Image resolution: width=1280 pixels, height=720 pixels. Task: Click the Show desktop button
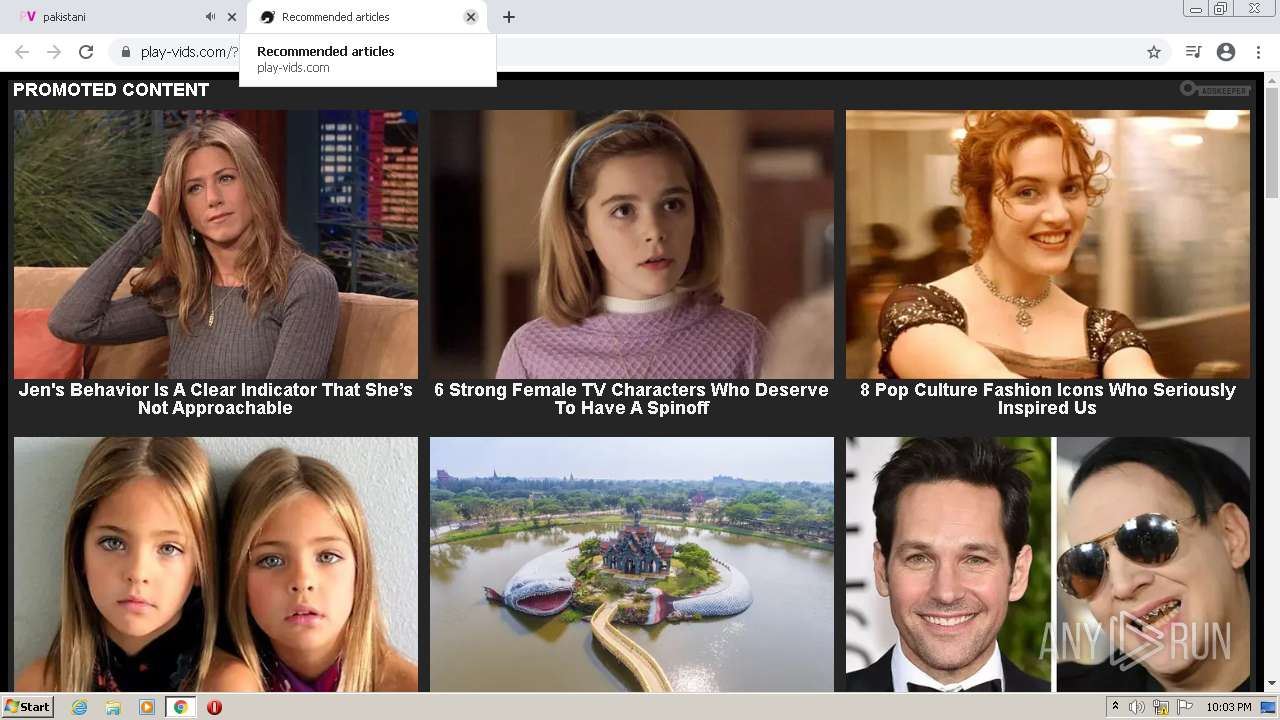click(x=1270, y=707)
